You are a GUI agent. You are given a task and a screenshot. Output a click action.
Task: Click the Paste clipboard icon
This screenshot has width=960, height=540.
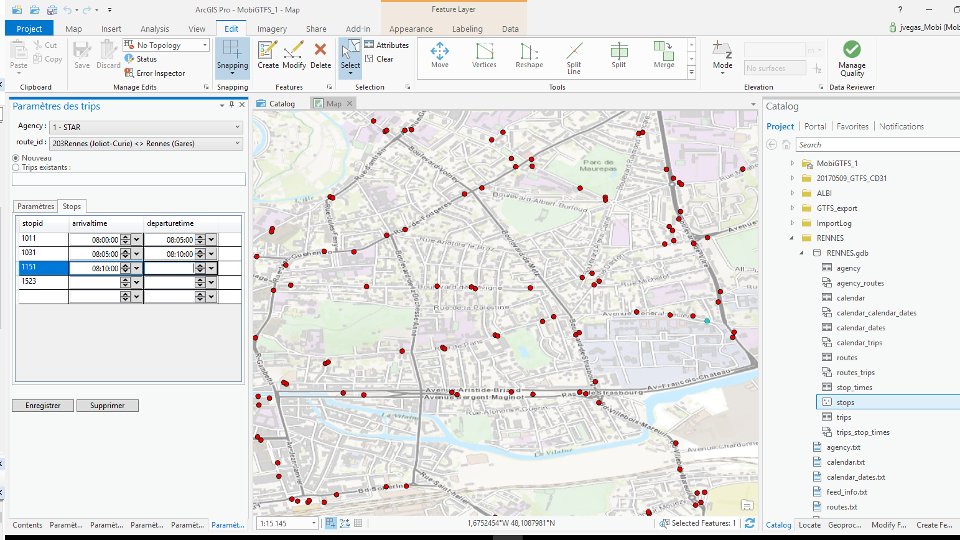click(18, 55)
